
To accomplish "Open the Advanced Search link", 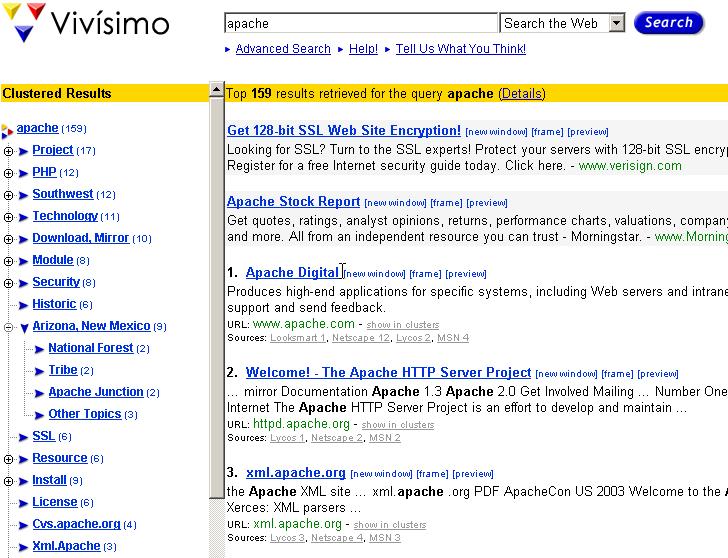I will (x=283, y=49).
